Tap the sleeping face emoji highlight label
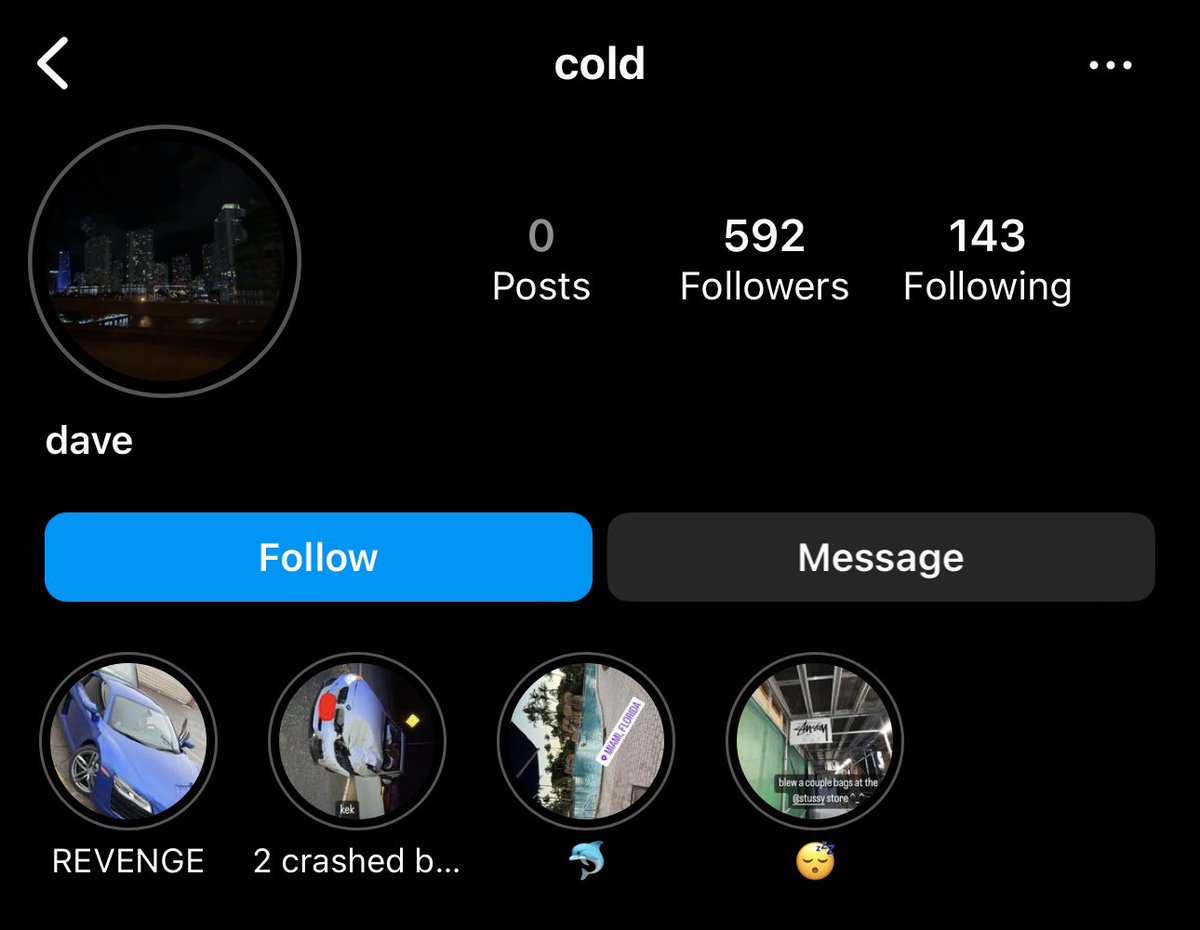Viewport: 1200px width, 930px height. point(815,861)
